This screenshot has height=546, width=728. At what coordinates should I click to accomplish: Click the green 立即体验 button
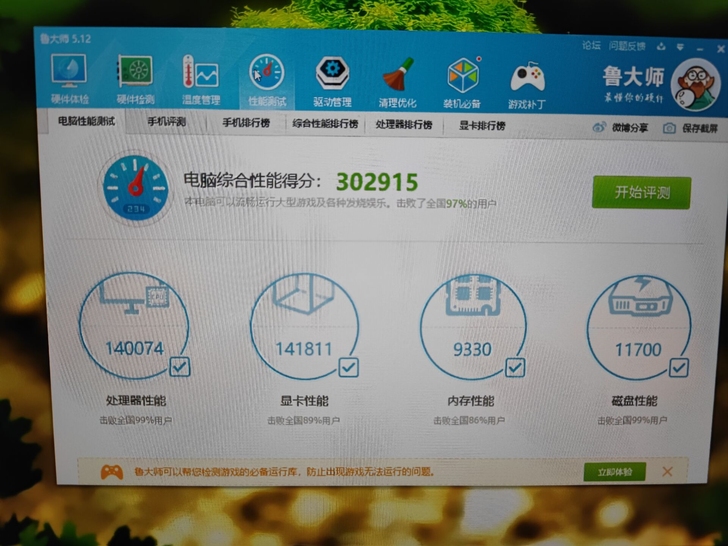tap(615, 472)
